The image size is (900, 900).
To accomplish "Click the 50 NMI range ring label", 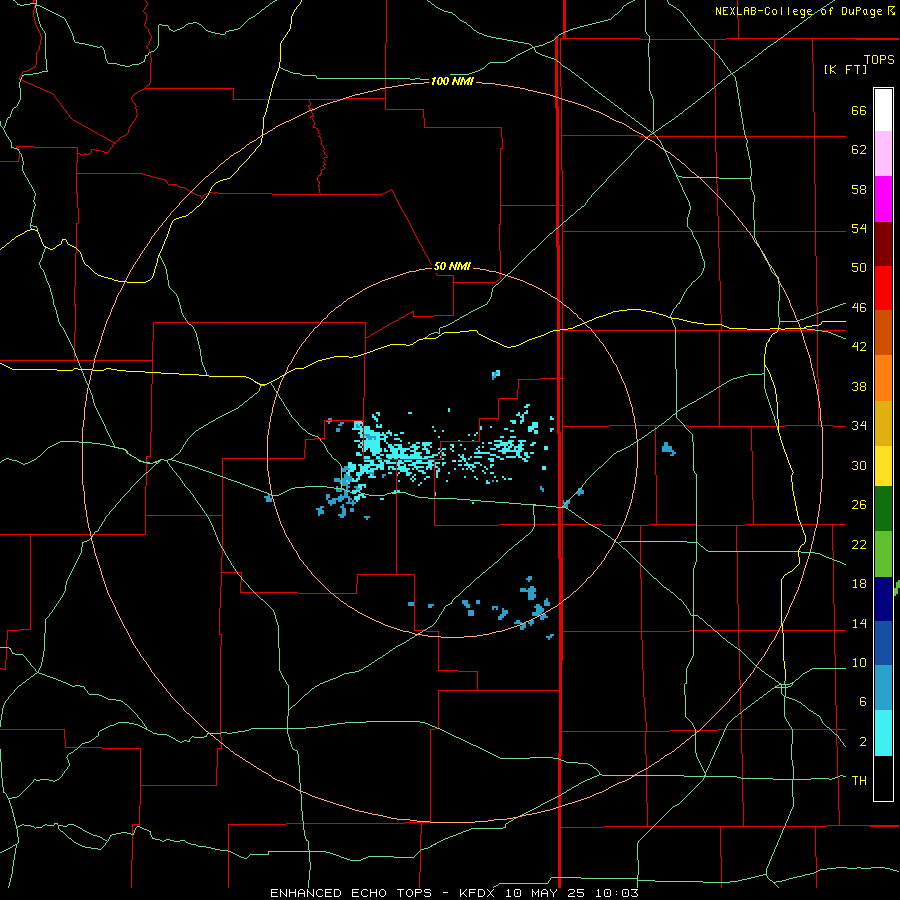I will tap(452, 266).
